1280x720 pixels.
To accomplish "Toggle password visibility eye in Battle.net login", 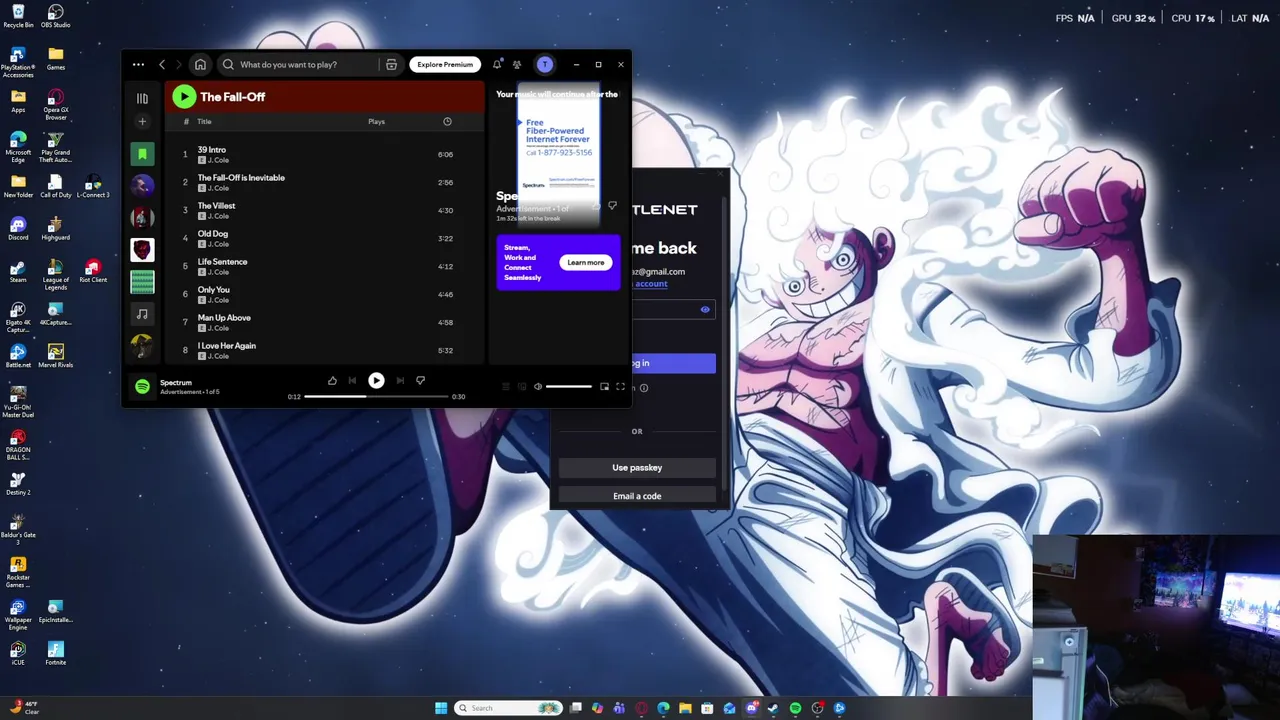I will 705,310.
